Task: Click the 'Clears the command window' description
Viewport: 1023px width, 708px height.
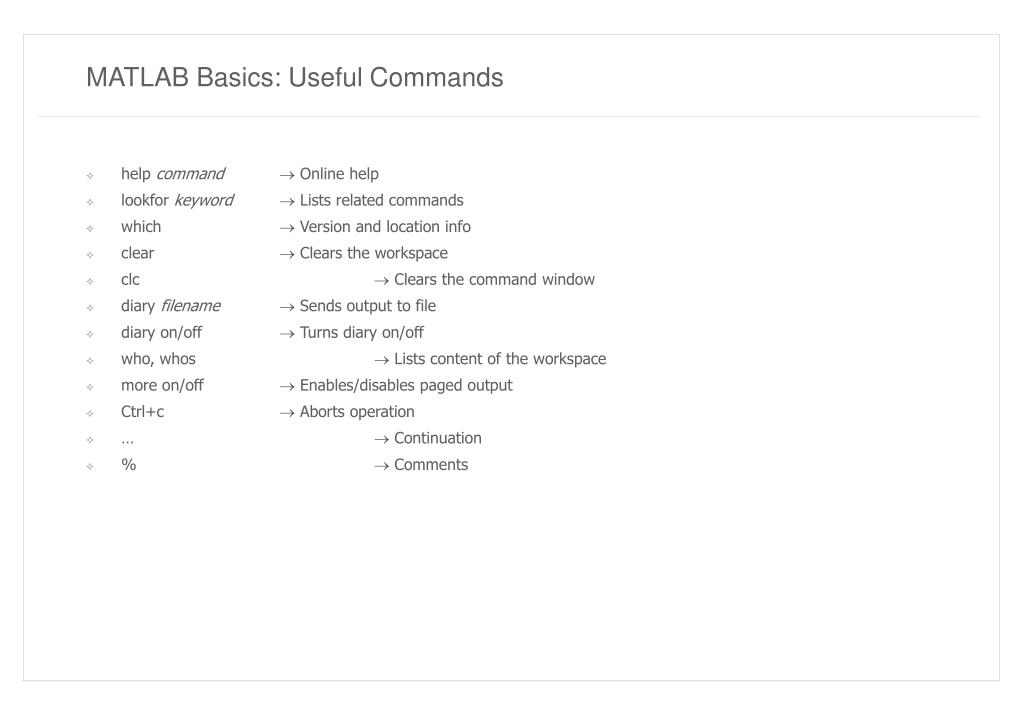Action: pos(494,279)
